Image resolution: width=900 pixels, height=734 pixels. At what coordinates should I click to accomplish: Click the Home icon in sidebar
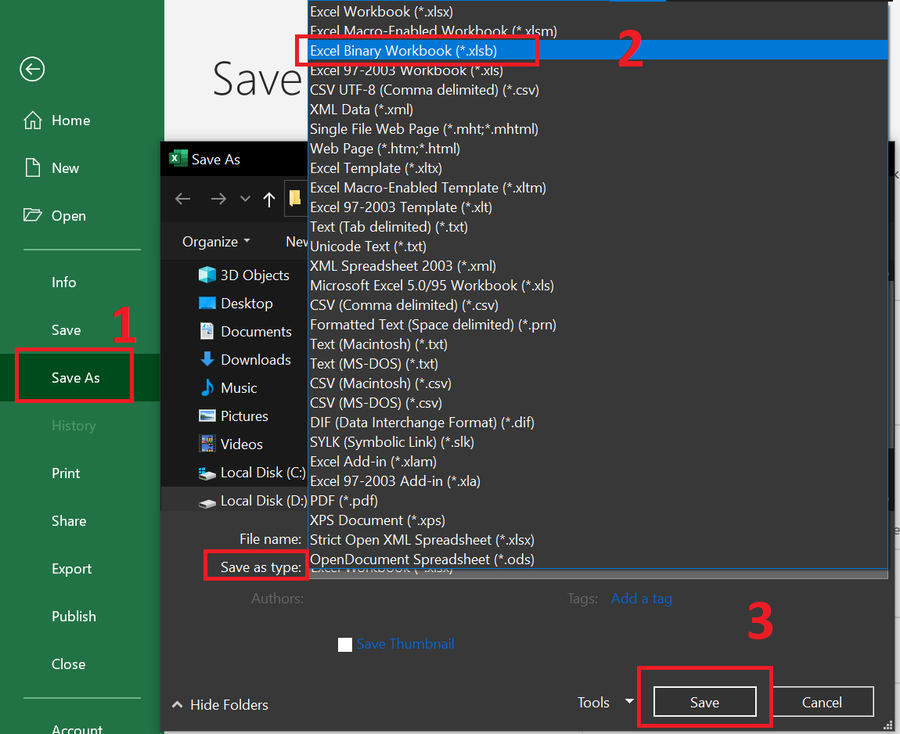point(33,120)
